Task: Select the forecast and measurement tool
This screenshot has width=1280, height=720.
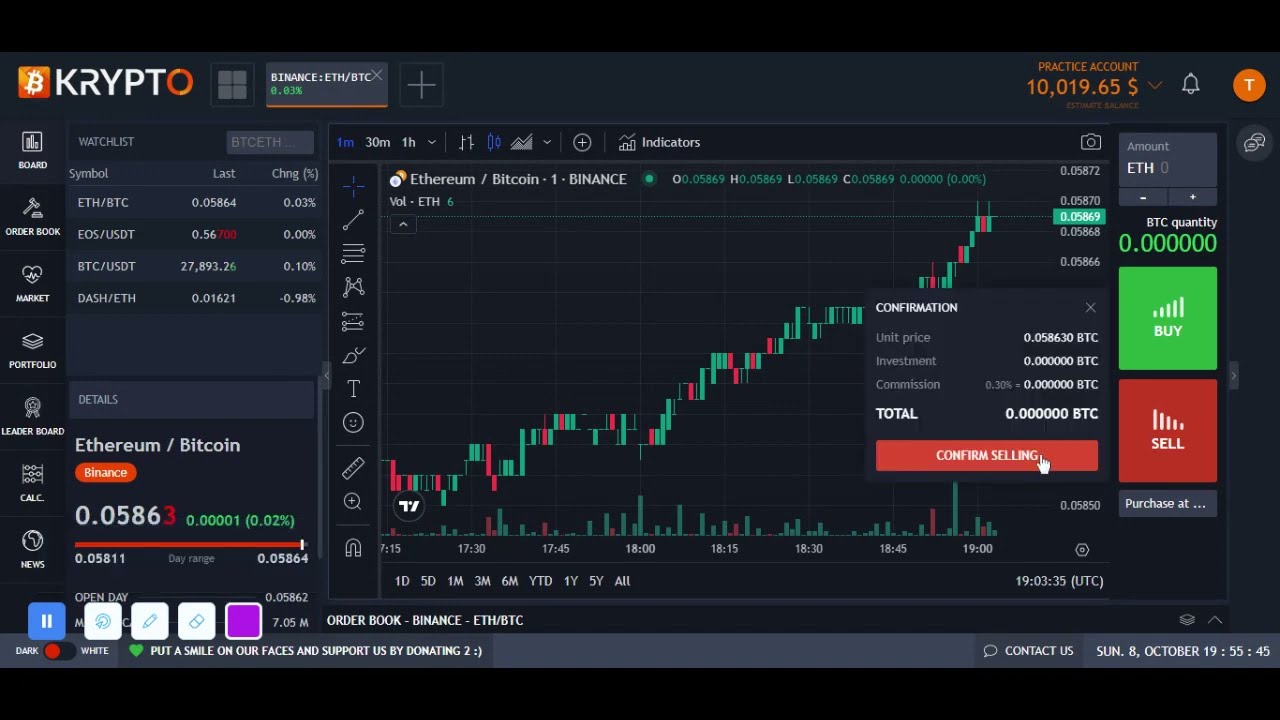Action: point(353,321)
